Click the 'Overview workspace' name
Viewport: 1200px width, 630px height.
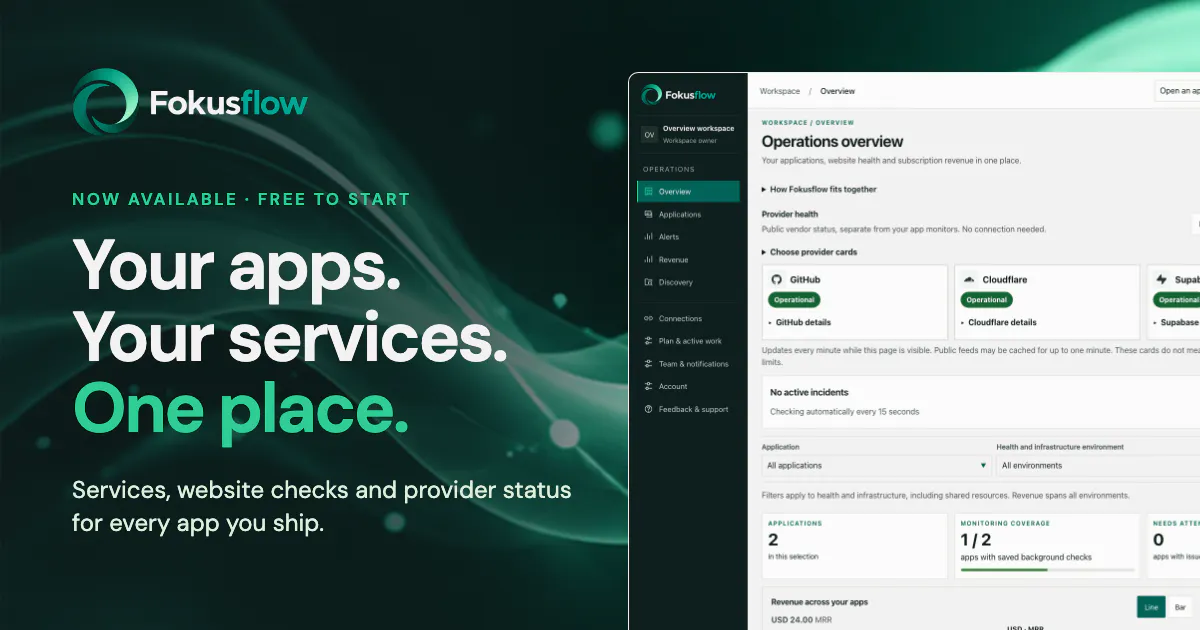(698, 129)
